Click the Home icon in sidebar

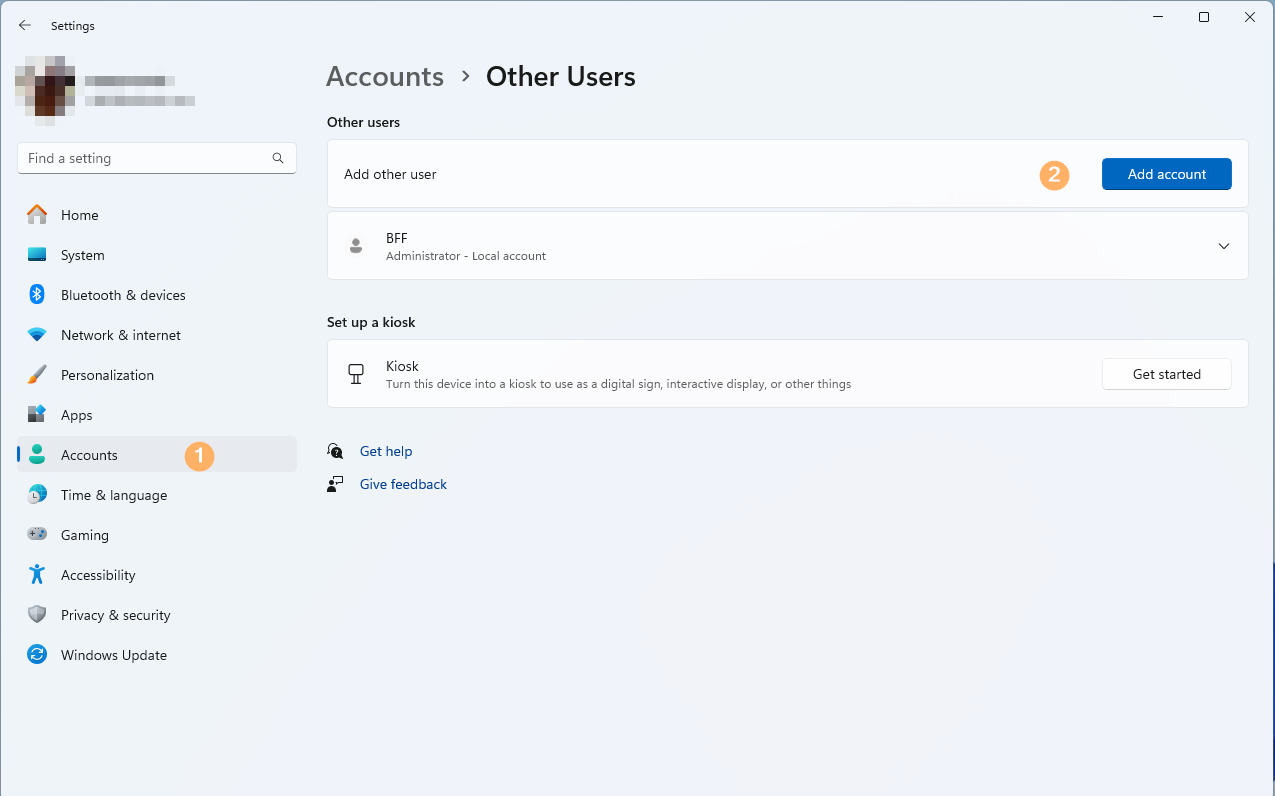point(37,215)
